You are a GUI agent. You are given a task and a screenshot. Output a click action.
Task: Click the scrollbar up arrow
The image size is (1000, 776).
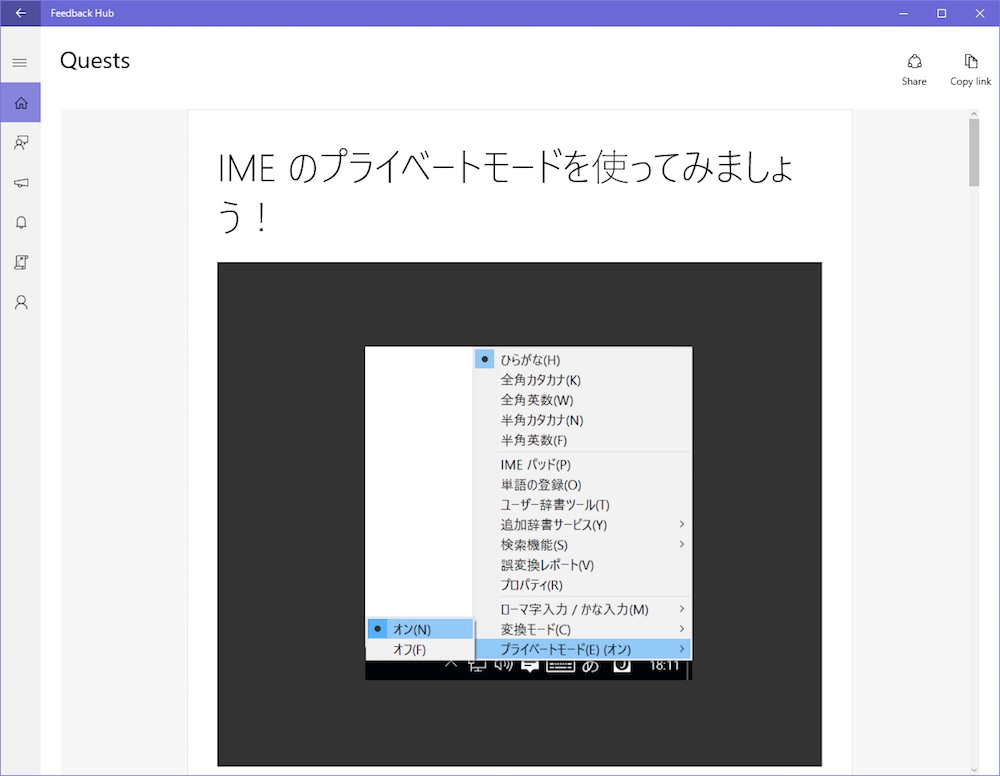click(973, 114)
